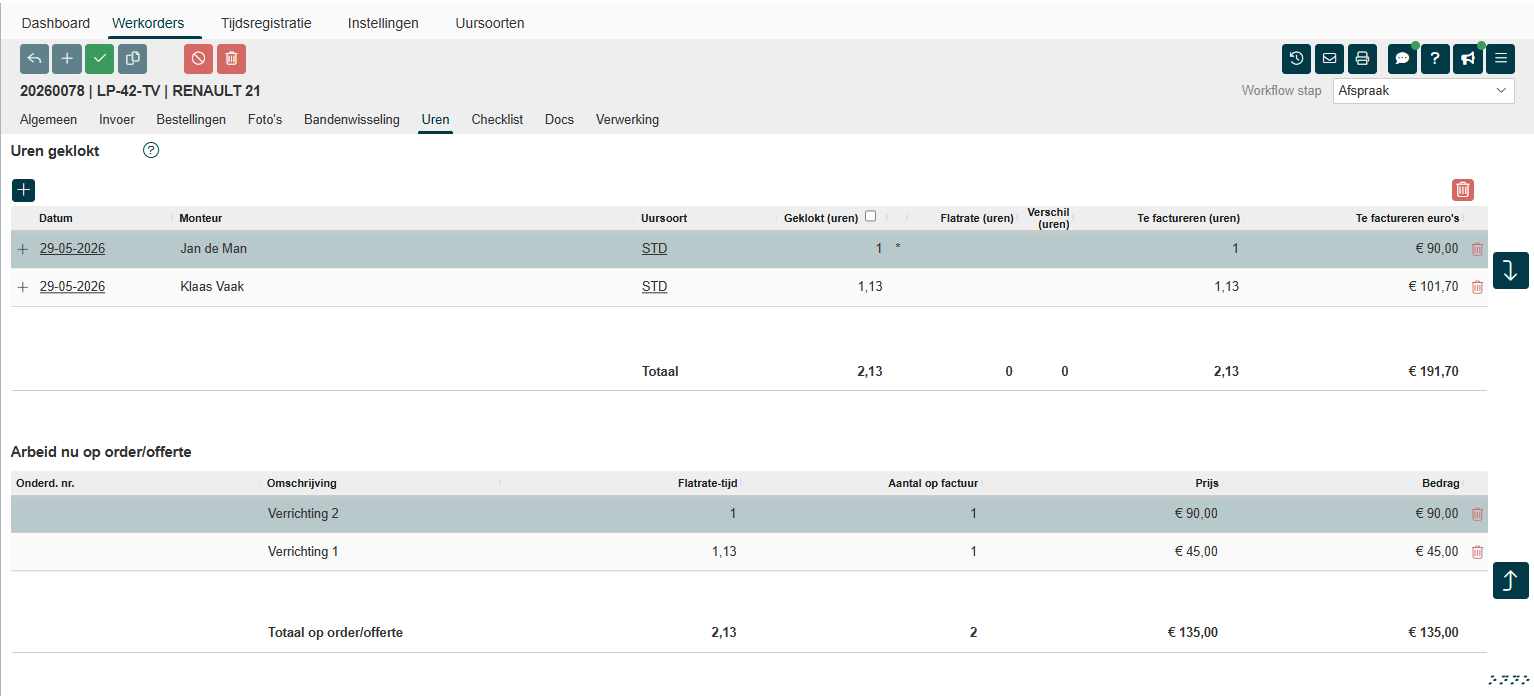This screenshot has height=696, width=1534.
Task: Open the chat bubble icon
Action: [1402, 59]
